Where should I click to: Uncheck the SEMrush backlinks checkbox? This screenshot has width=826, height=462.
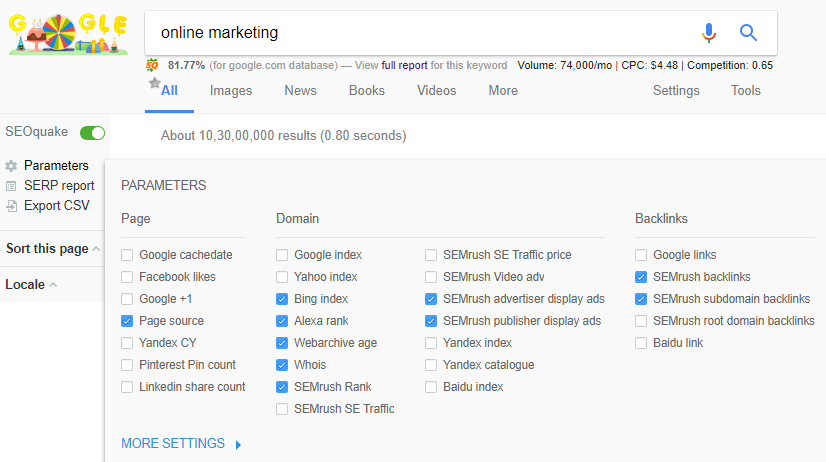pyautogui.click(x=641, y=277)
